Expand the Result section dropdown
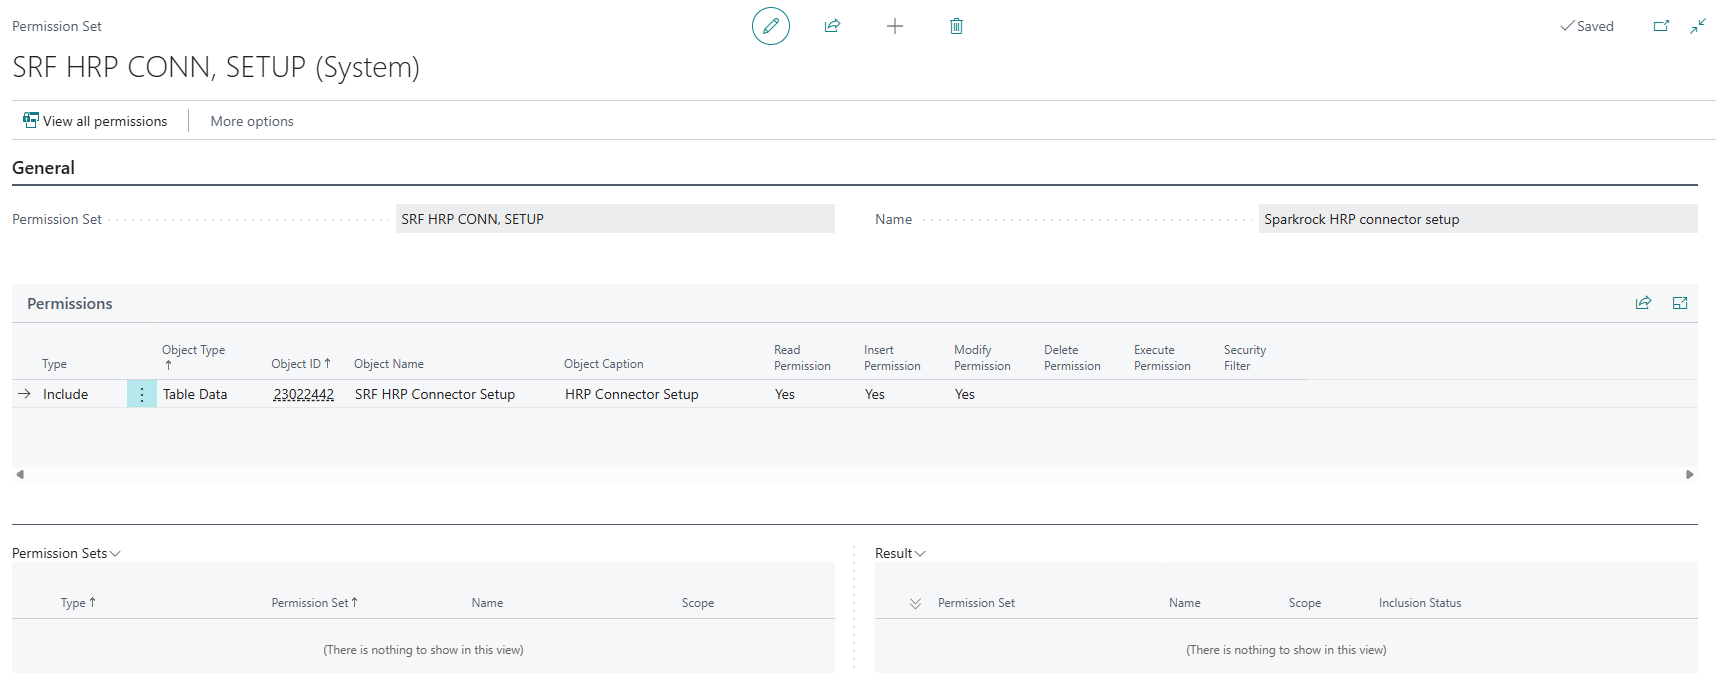The width and height of the screenshot is (1725, 673). (x=900, y=553)
